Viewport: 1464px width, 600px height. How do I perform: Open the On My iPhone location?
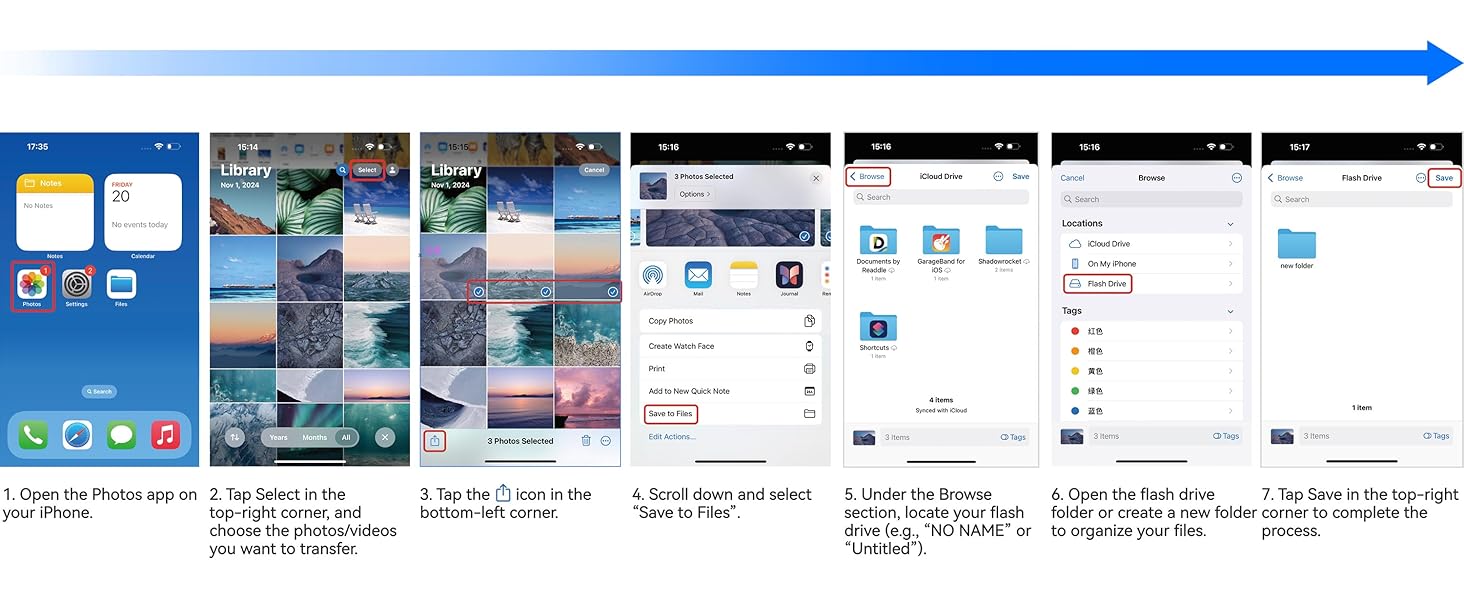pyautogui.click(x=1151, y=264)
